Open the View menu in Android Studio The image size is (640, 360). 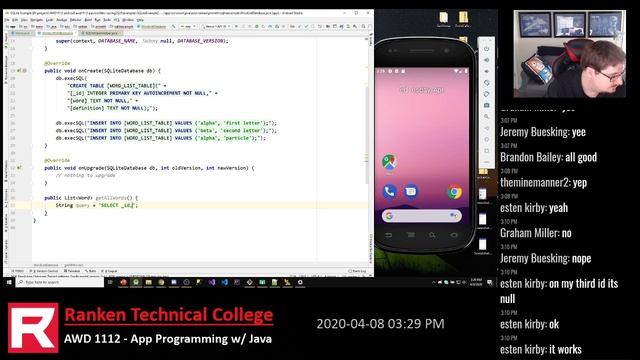[24, 20]
